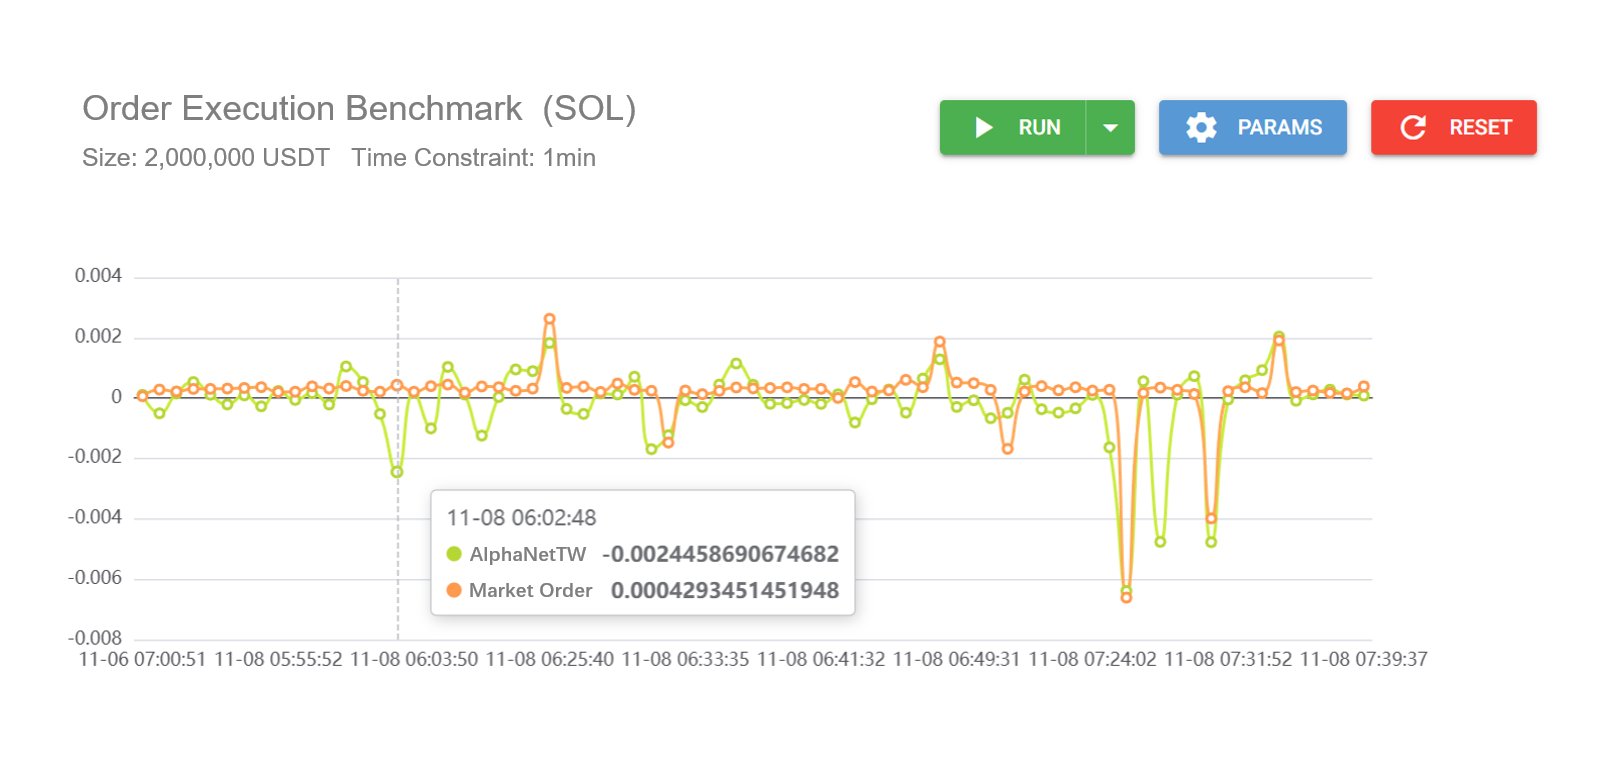
Task: Click the orange Market Order dot in tooltip
Action: coord(454,590)
